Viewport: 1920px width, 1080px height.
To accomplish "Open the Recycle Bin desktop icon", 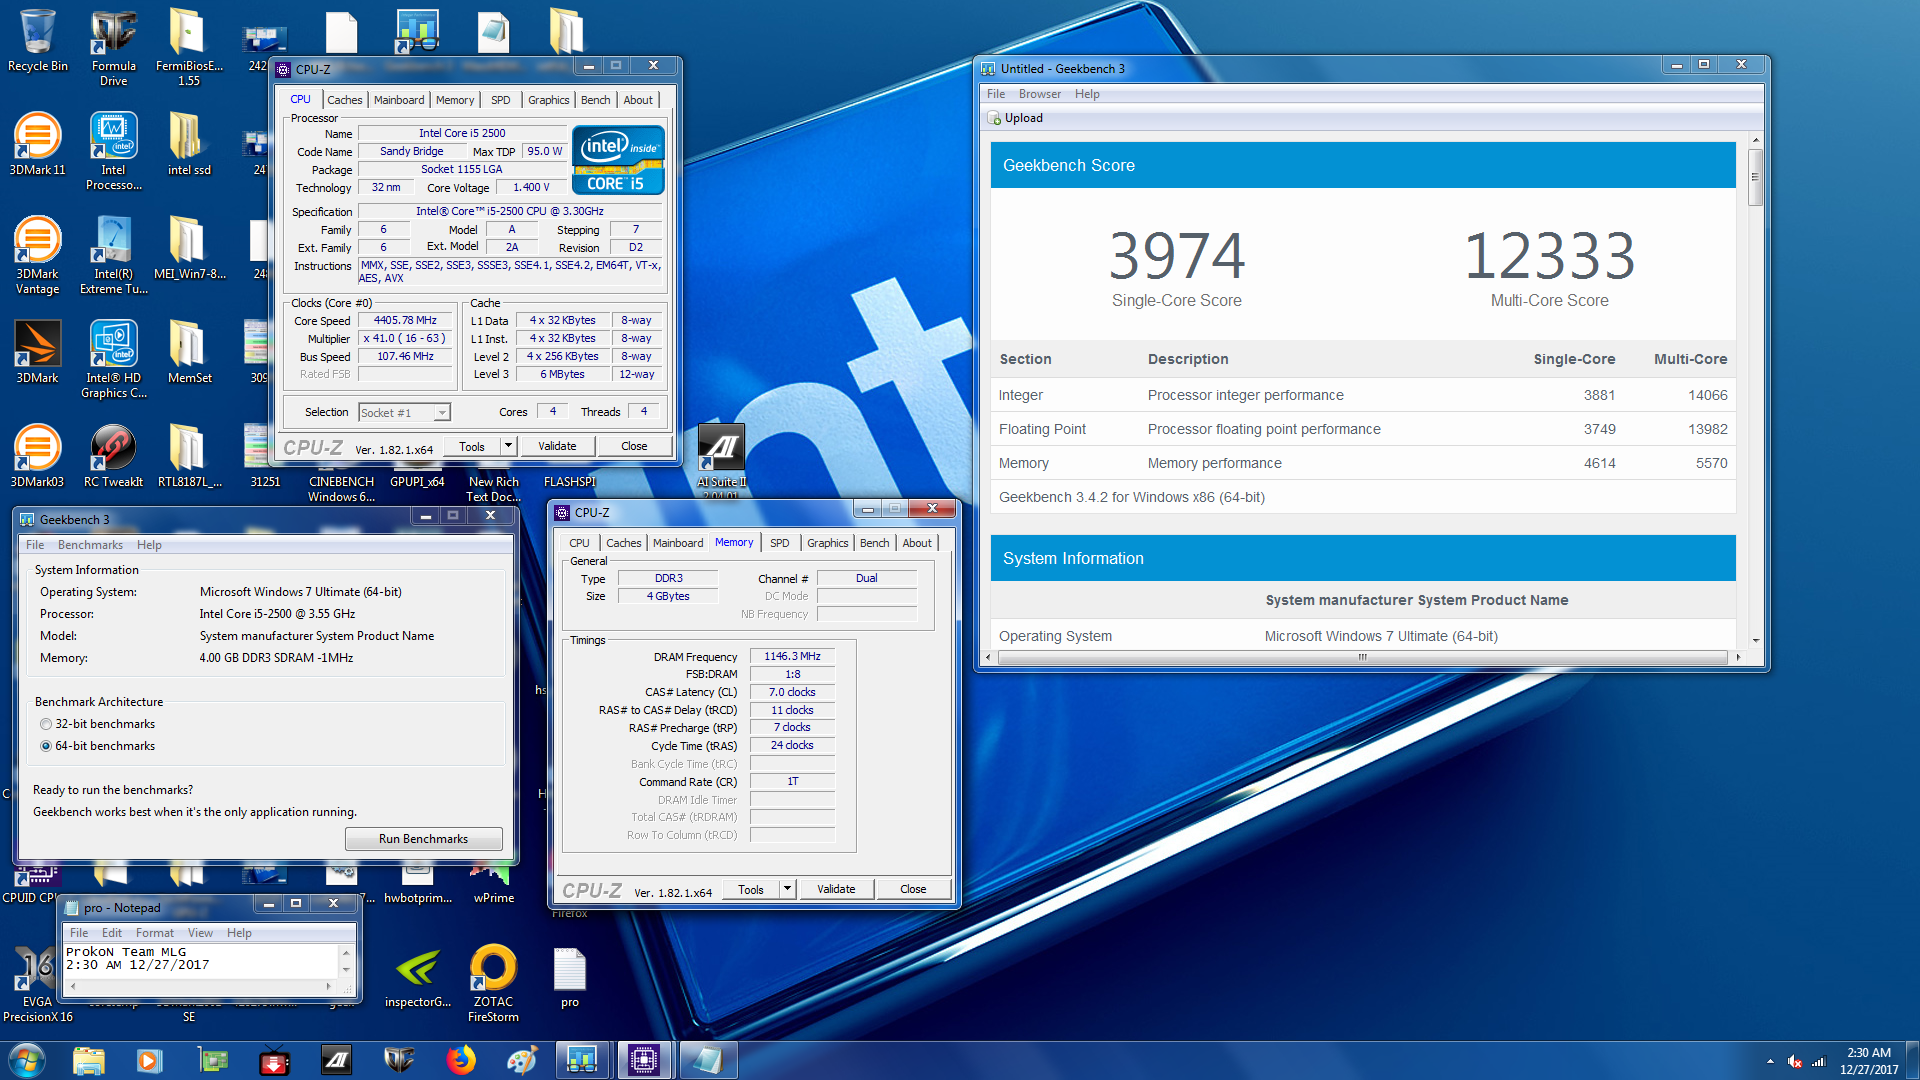I will tap(38, 40).
